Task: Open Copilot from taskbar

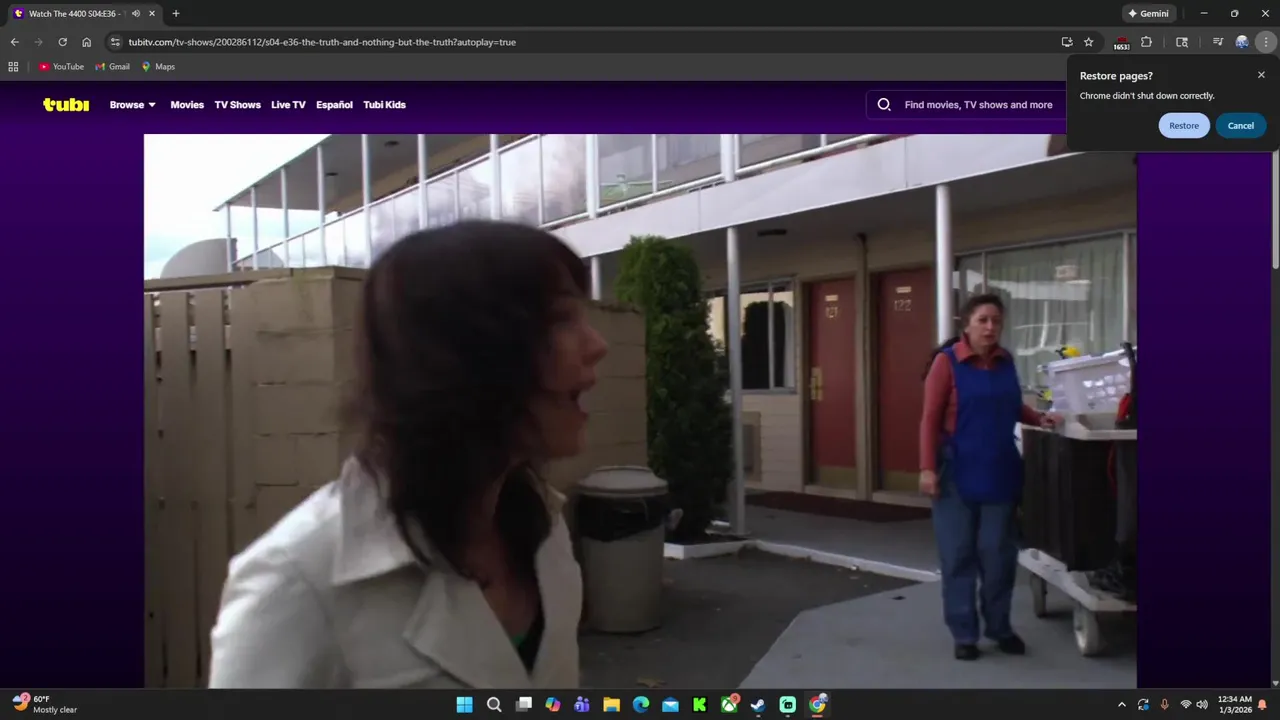Action: coord(553,704)
